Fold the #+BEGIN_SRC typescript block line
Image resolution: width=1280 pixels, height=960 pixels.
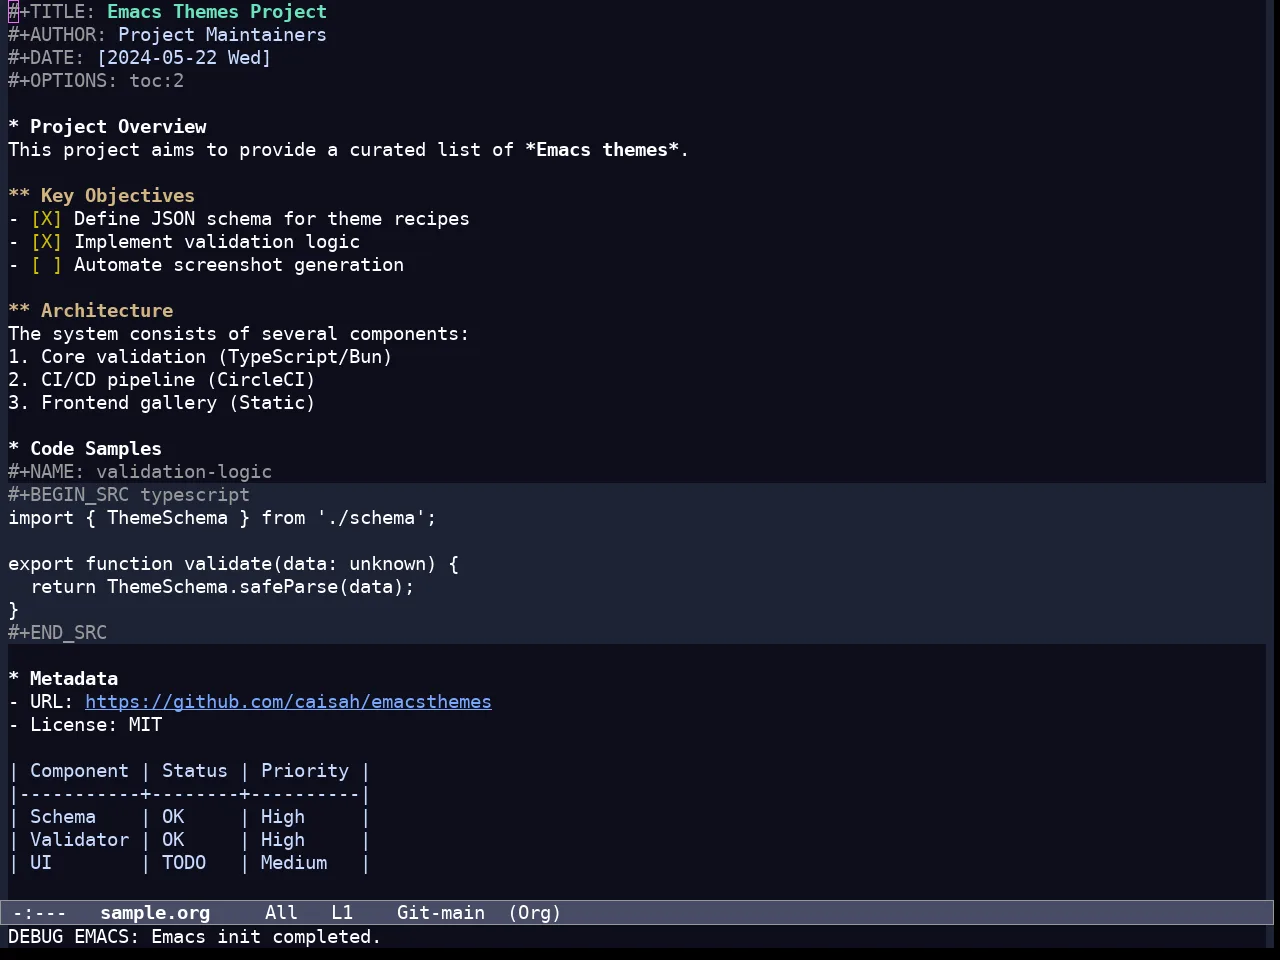click(129, 495)
